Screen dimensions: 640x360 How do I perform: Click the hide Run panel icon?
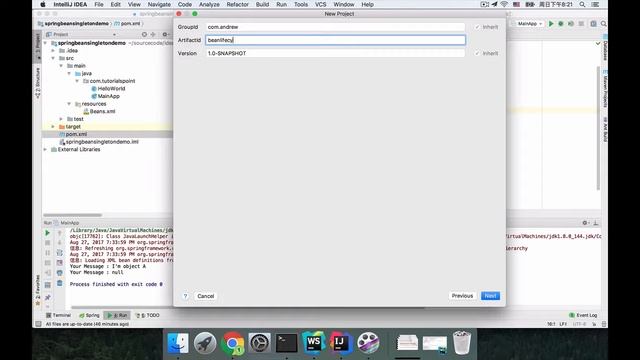[x=596, y=223]
